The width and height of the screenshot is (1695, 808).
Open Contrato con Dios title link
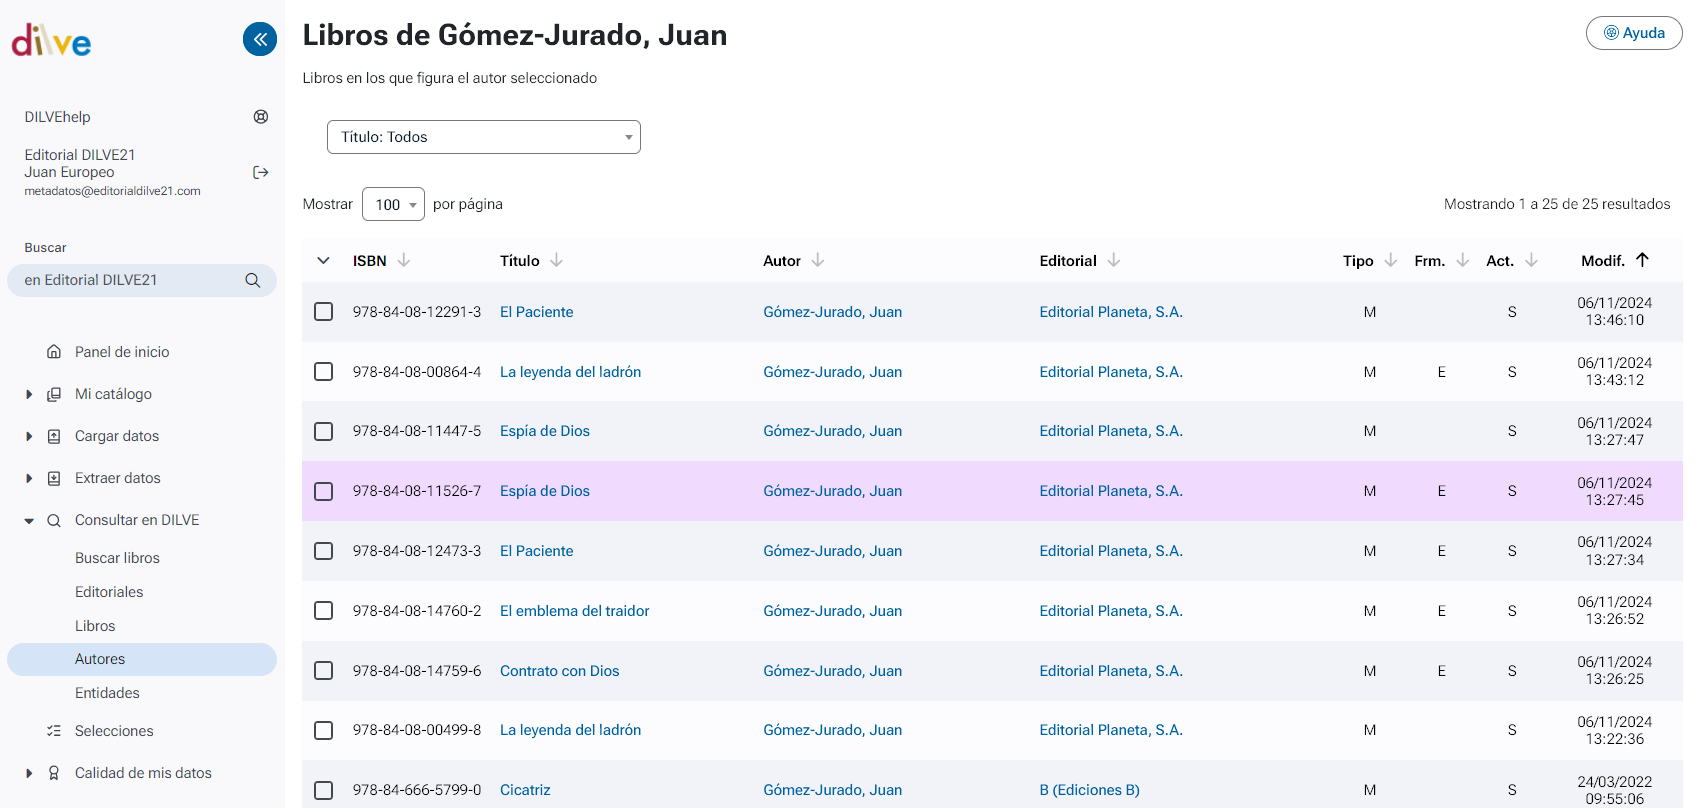[x=560, y=671]
